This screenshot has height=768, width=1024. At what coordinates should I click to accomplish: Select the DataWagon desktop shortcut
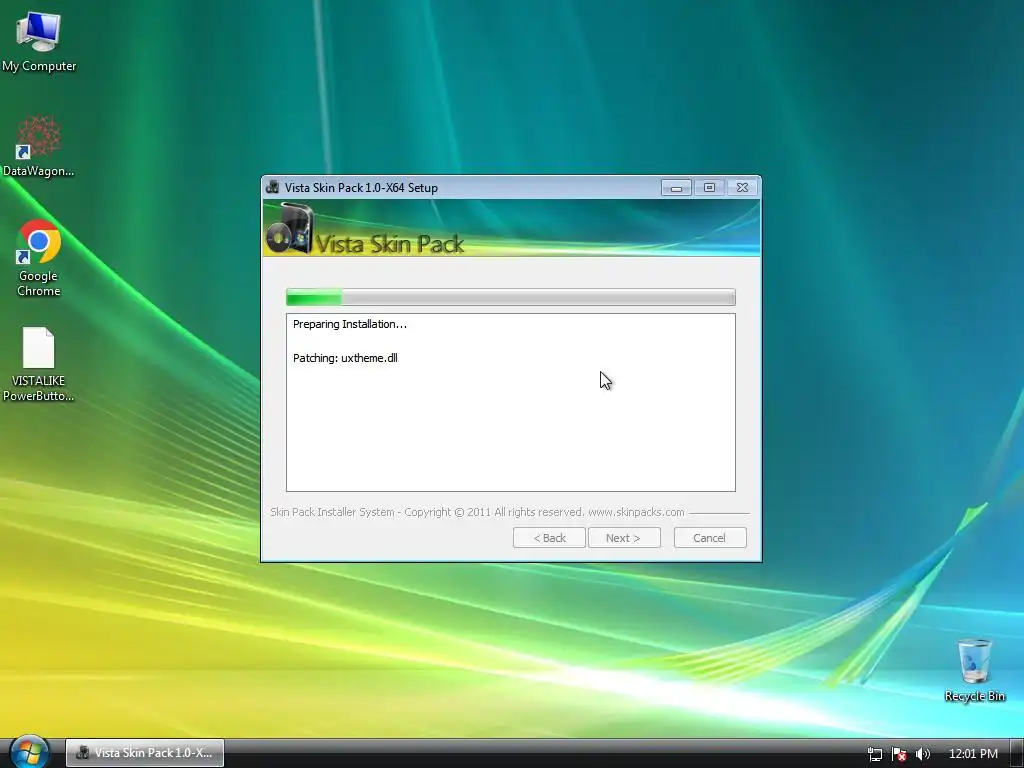click(x=39, y=146)
